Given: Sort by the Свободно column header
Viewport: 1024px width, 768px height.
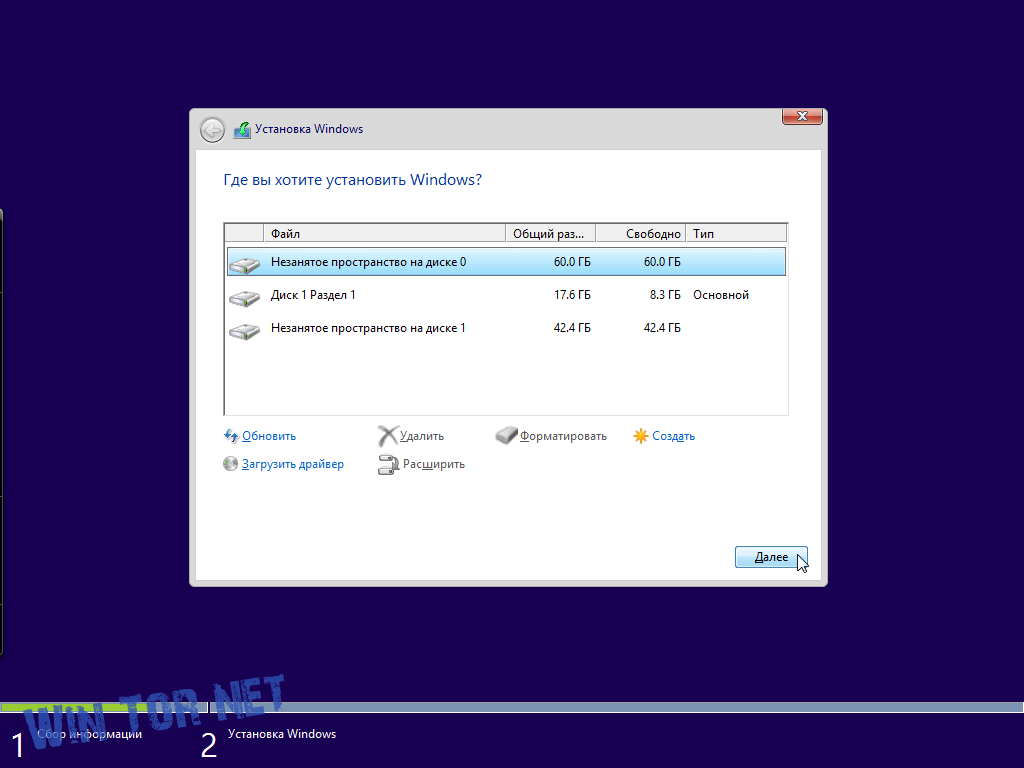Looking at the screenshot, I should [641, 233].
